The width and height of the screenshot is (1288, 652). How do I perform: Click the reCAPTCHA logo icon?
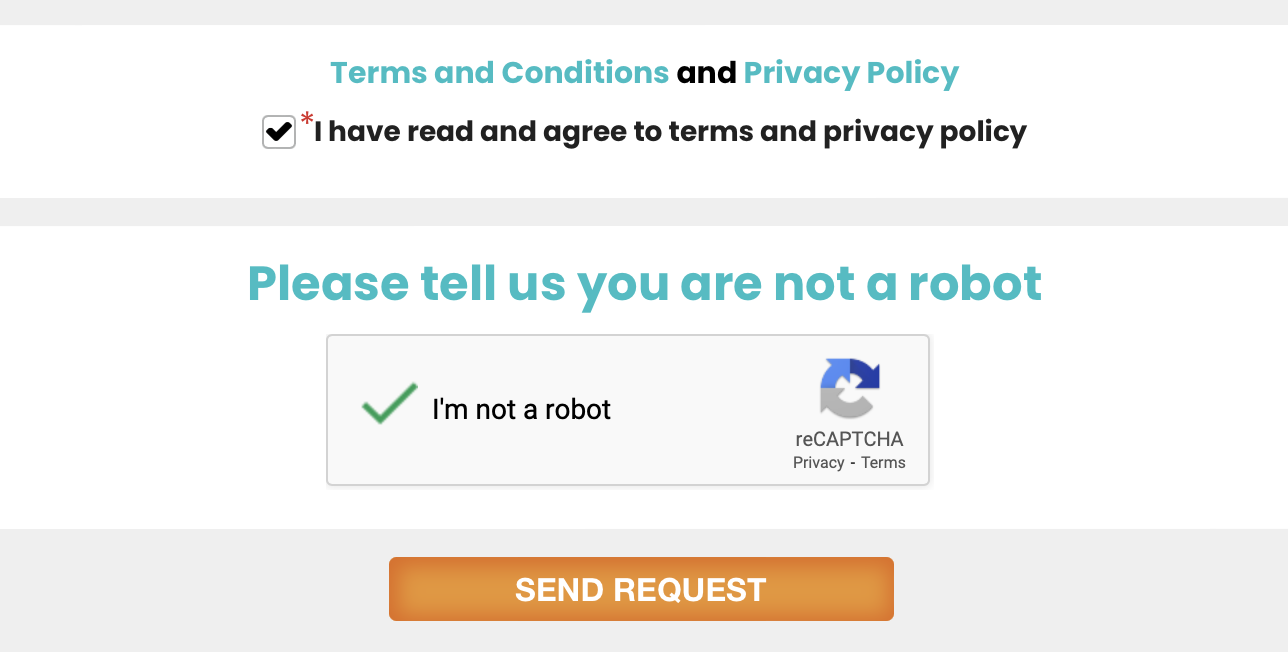tap(850, 388)
